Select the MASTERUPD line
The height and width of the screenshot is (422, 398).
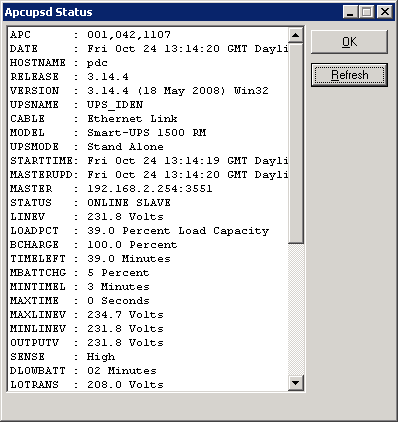coord(149,175)
